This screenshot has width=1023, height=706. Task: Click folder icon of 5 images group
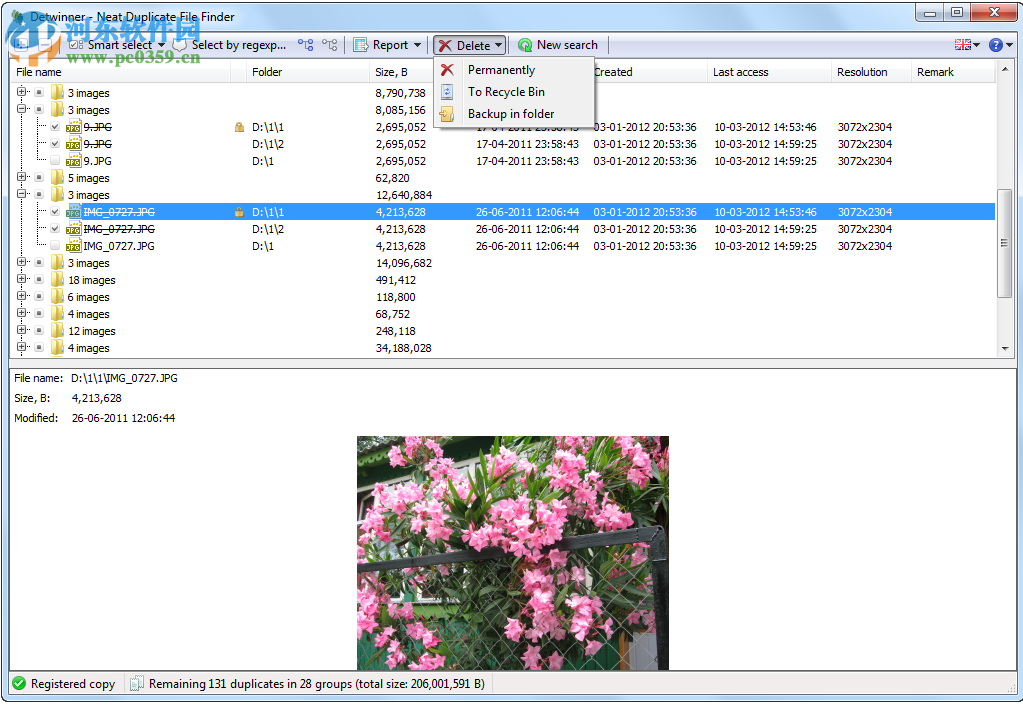pos(57,177)
